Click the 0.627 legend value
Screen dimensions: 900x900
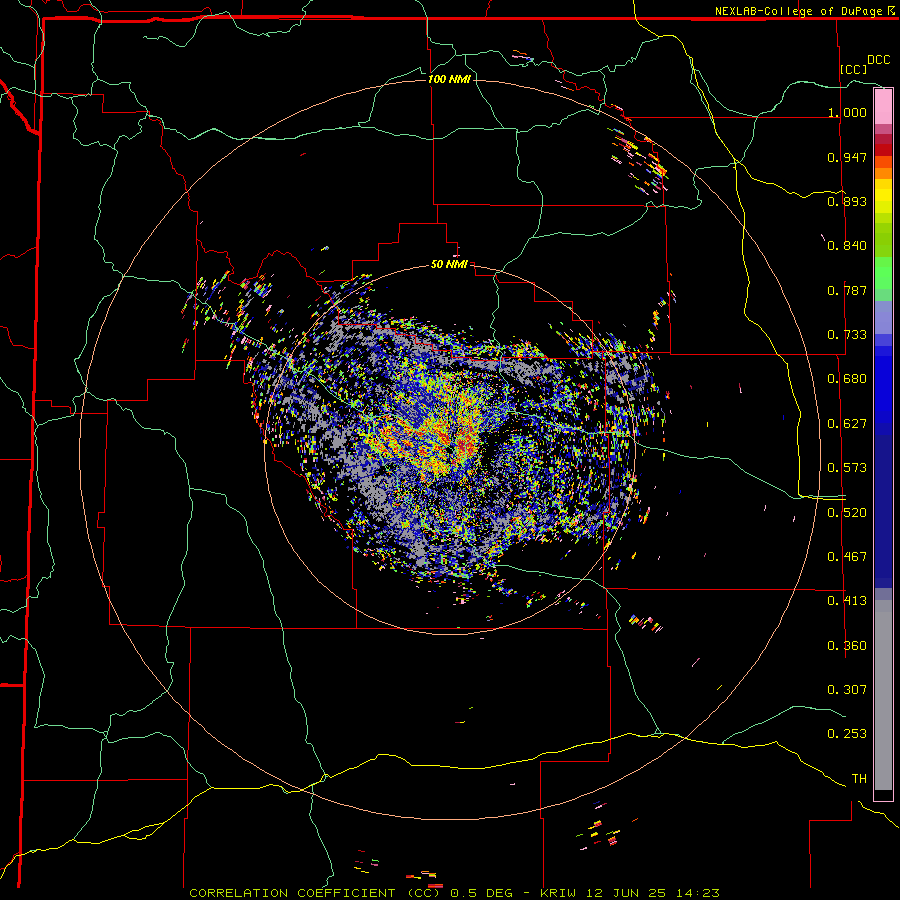[847, 424]
